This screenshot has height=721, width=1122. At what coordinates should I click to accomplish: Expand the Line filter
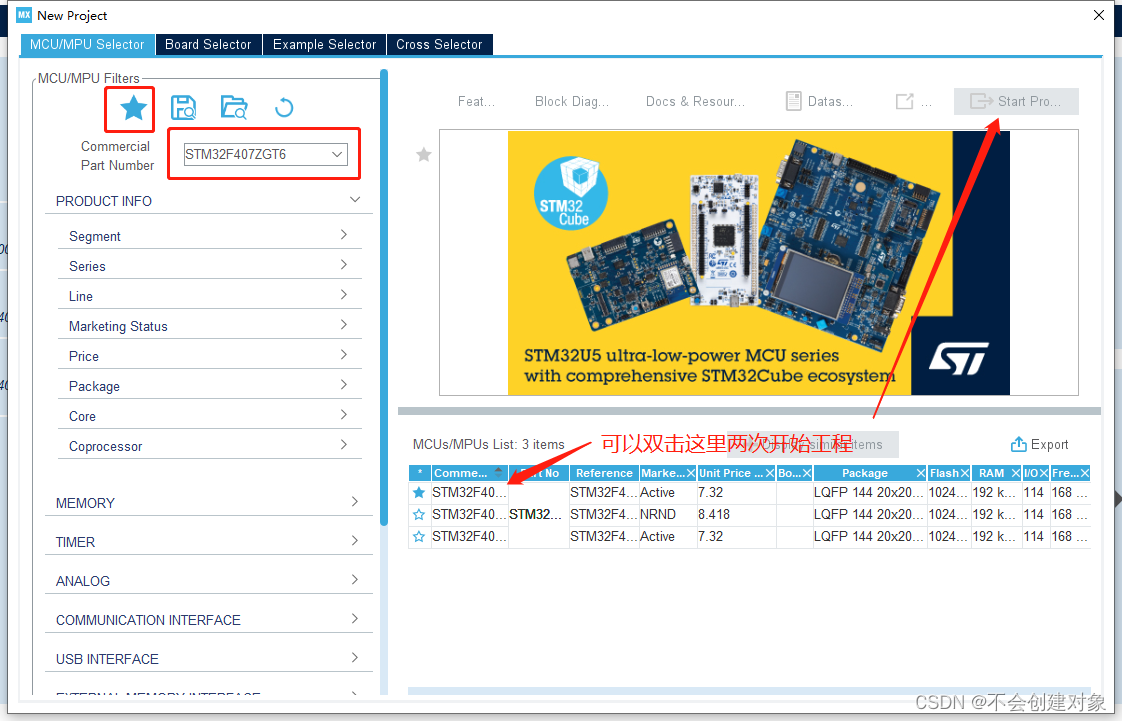tap(344, 295)
